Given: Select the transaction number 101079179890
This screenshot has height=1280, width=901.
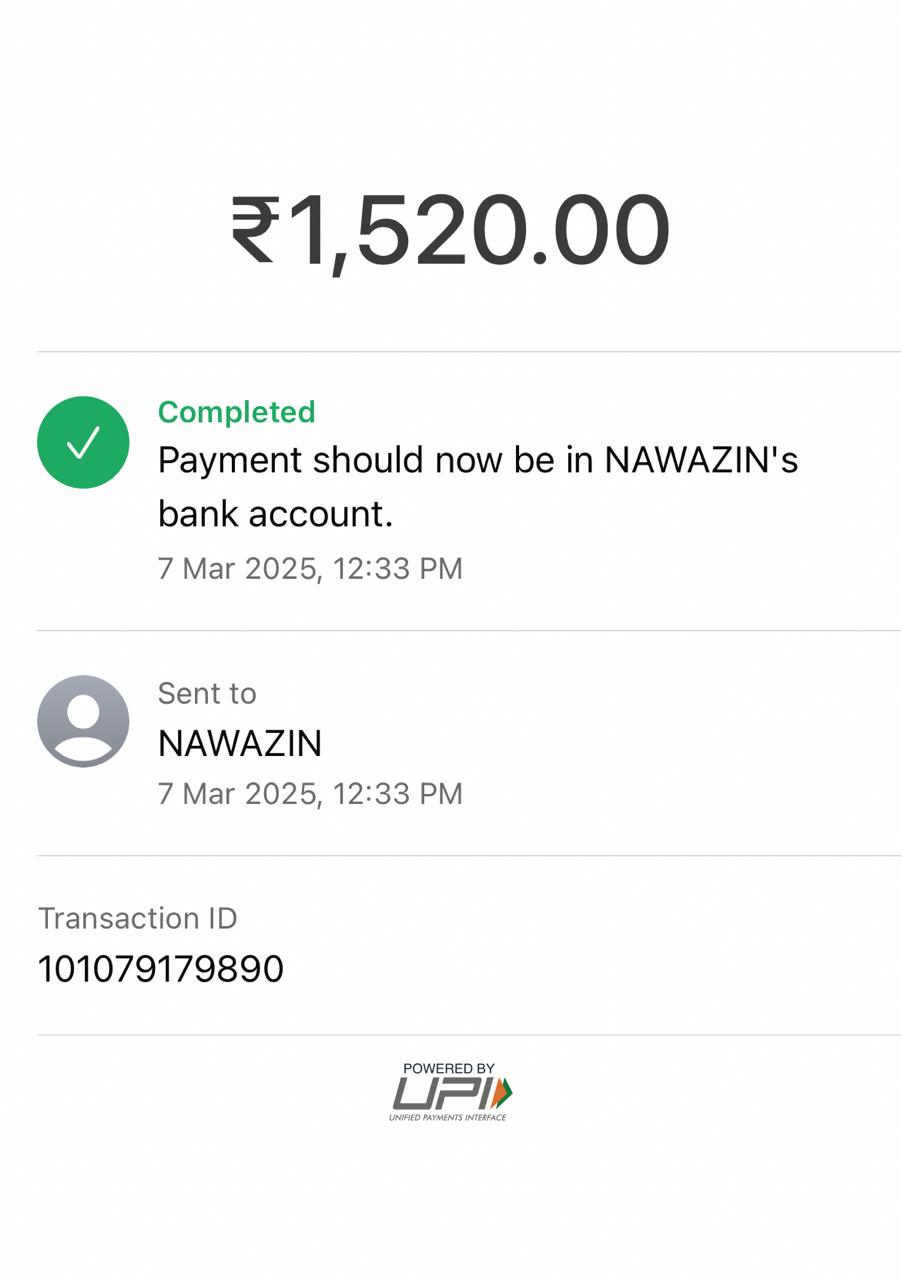Looking at the screenshot, I should click(x=161, y=968).
